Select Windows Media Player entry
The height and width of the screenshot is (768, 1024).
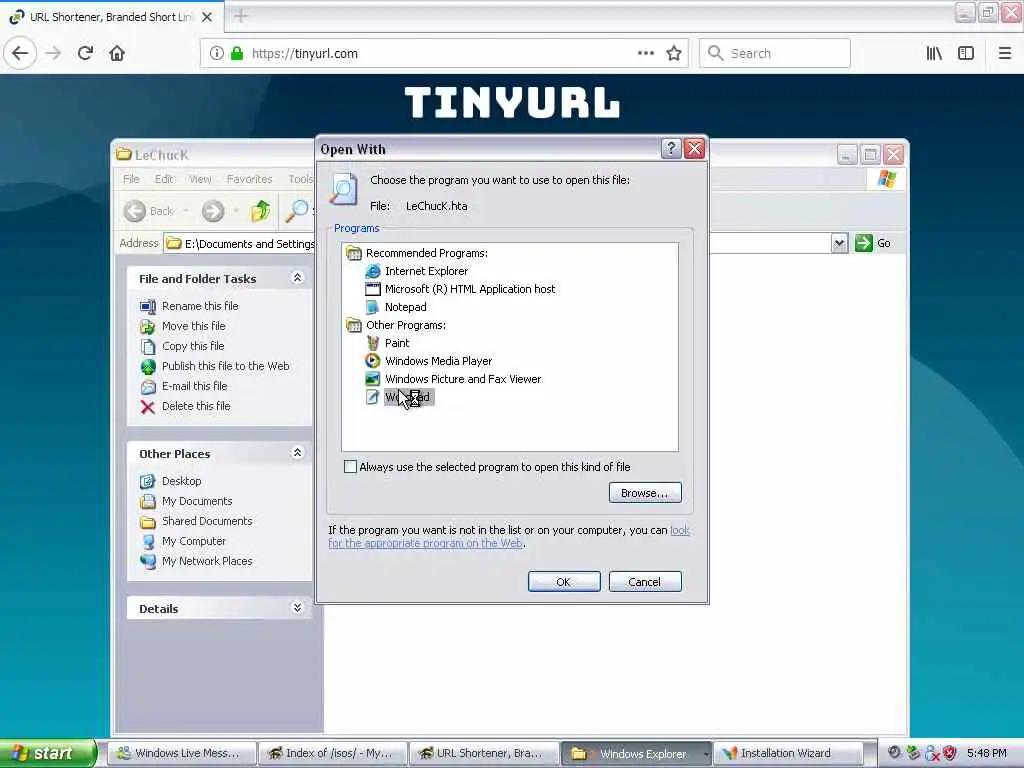(x=438, y=360)
